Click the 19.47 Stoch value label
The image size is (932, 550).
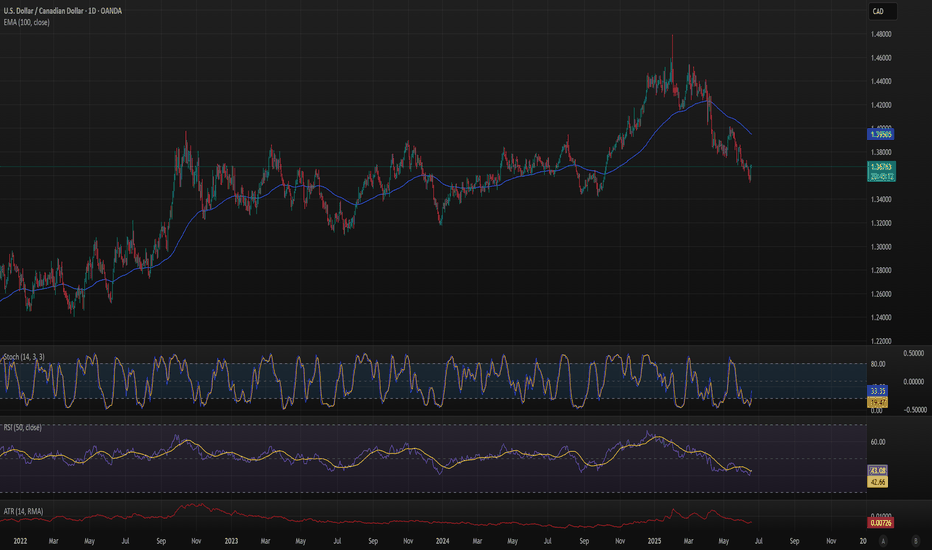click(878, 403)
